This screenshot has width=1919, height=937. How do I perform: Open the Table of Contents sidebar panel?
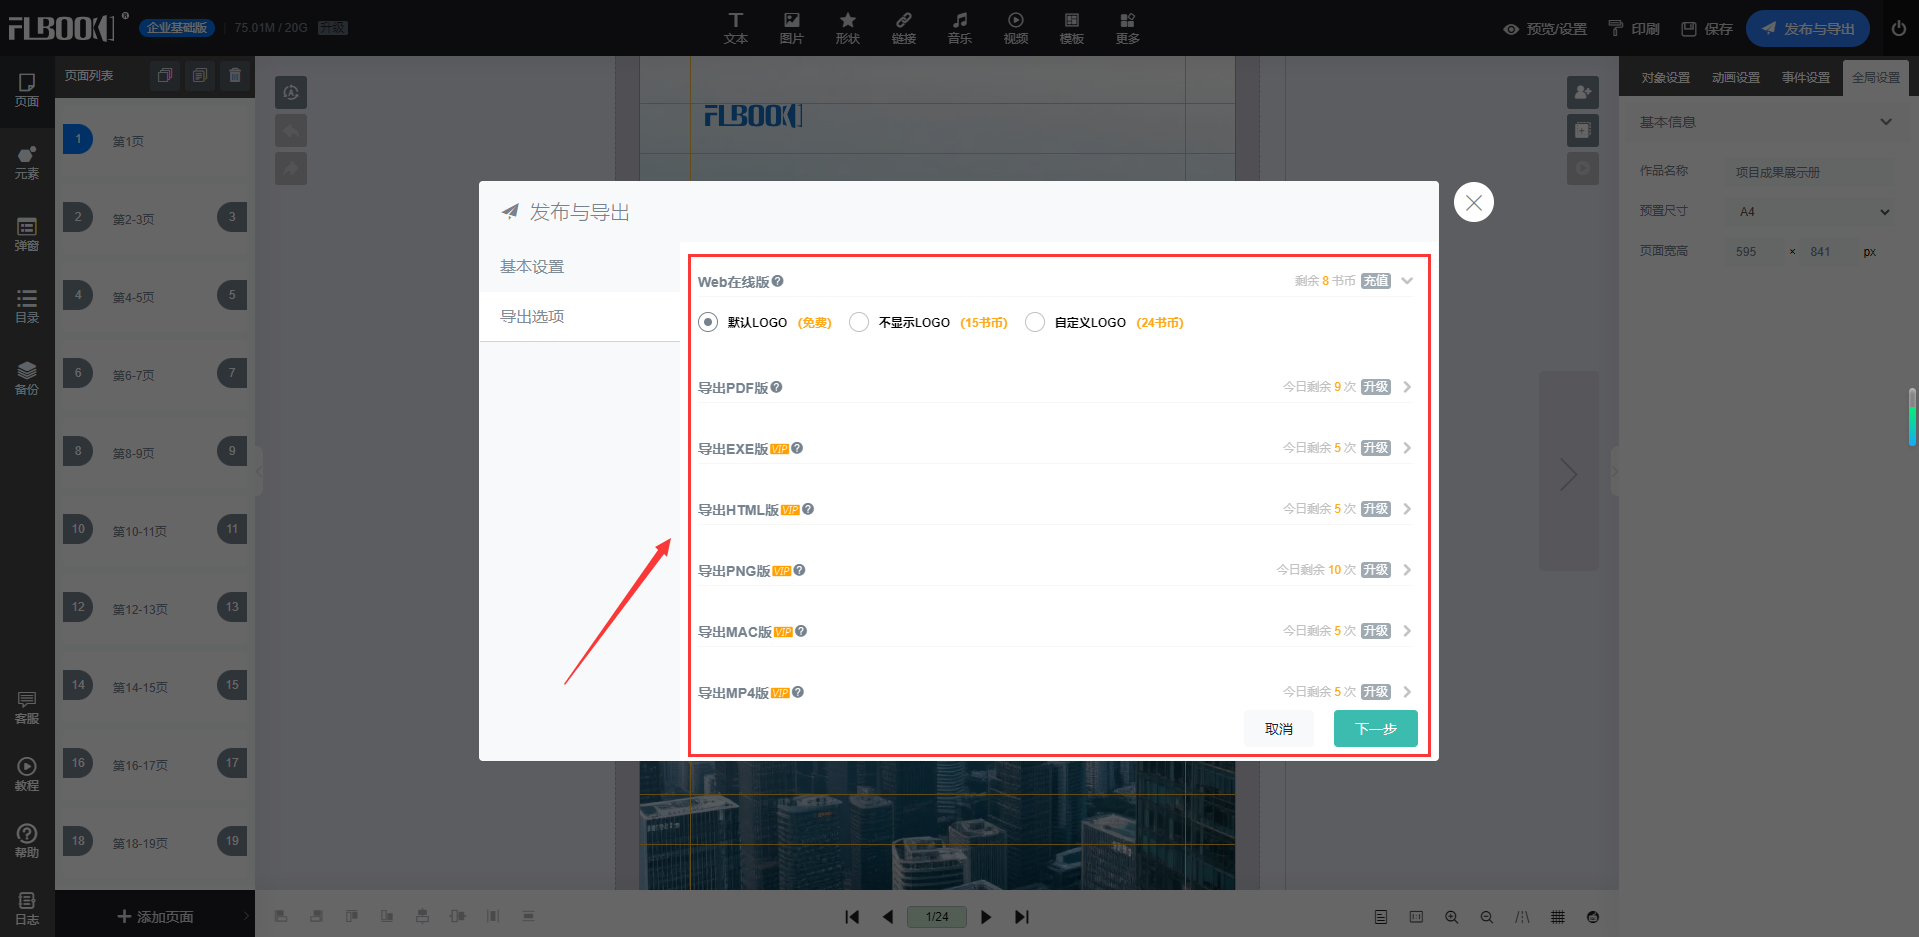coord(27,306)
